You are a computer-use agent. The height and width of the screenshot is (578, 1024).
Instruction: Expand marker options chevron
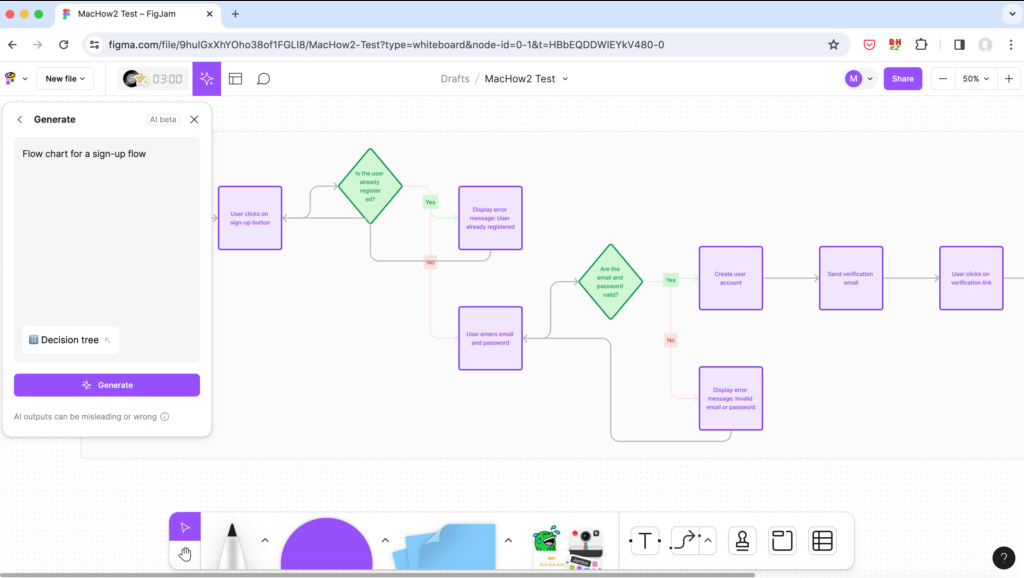[265, 540]
